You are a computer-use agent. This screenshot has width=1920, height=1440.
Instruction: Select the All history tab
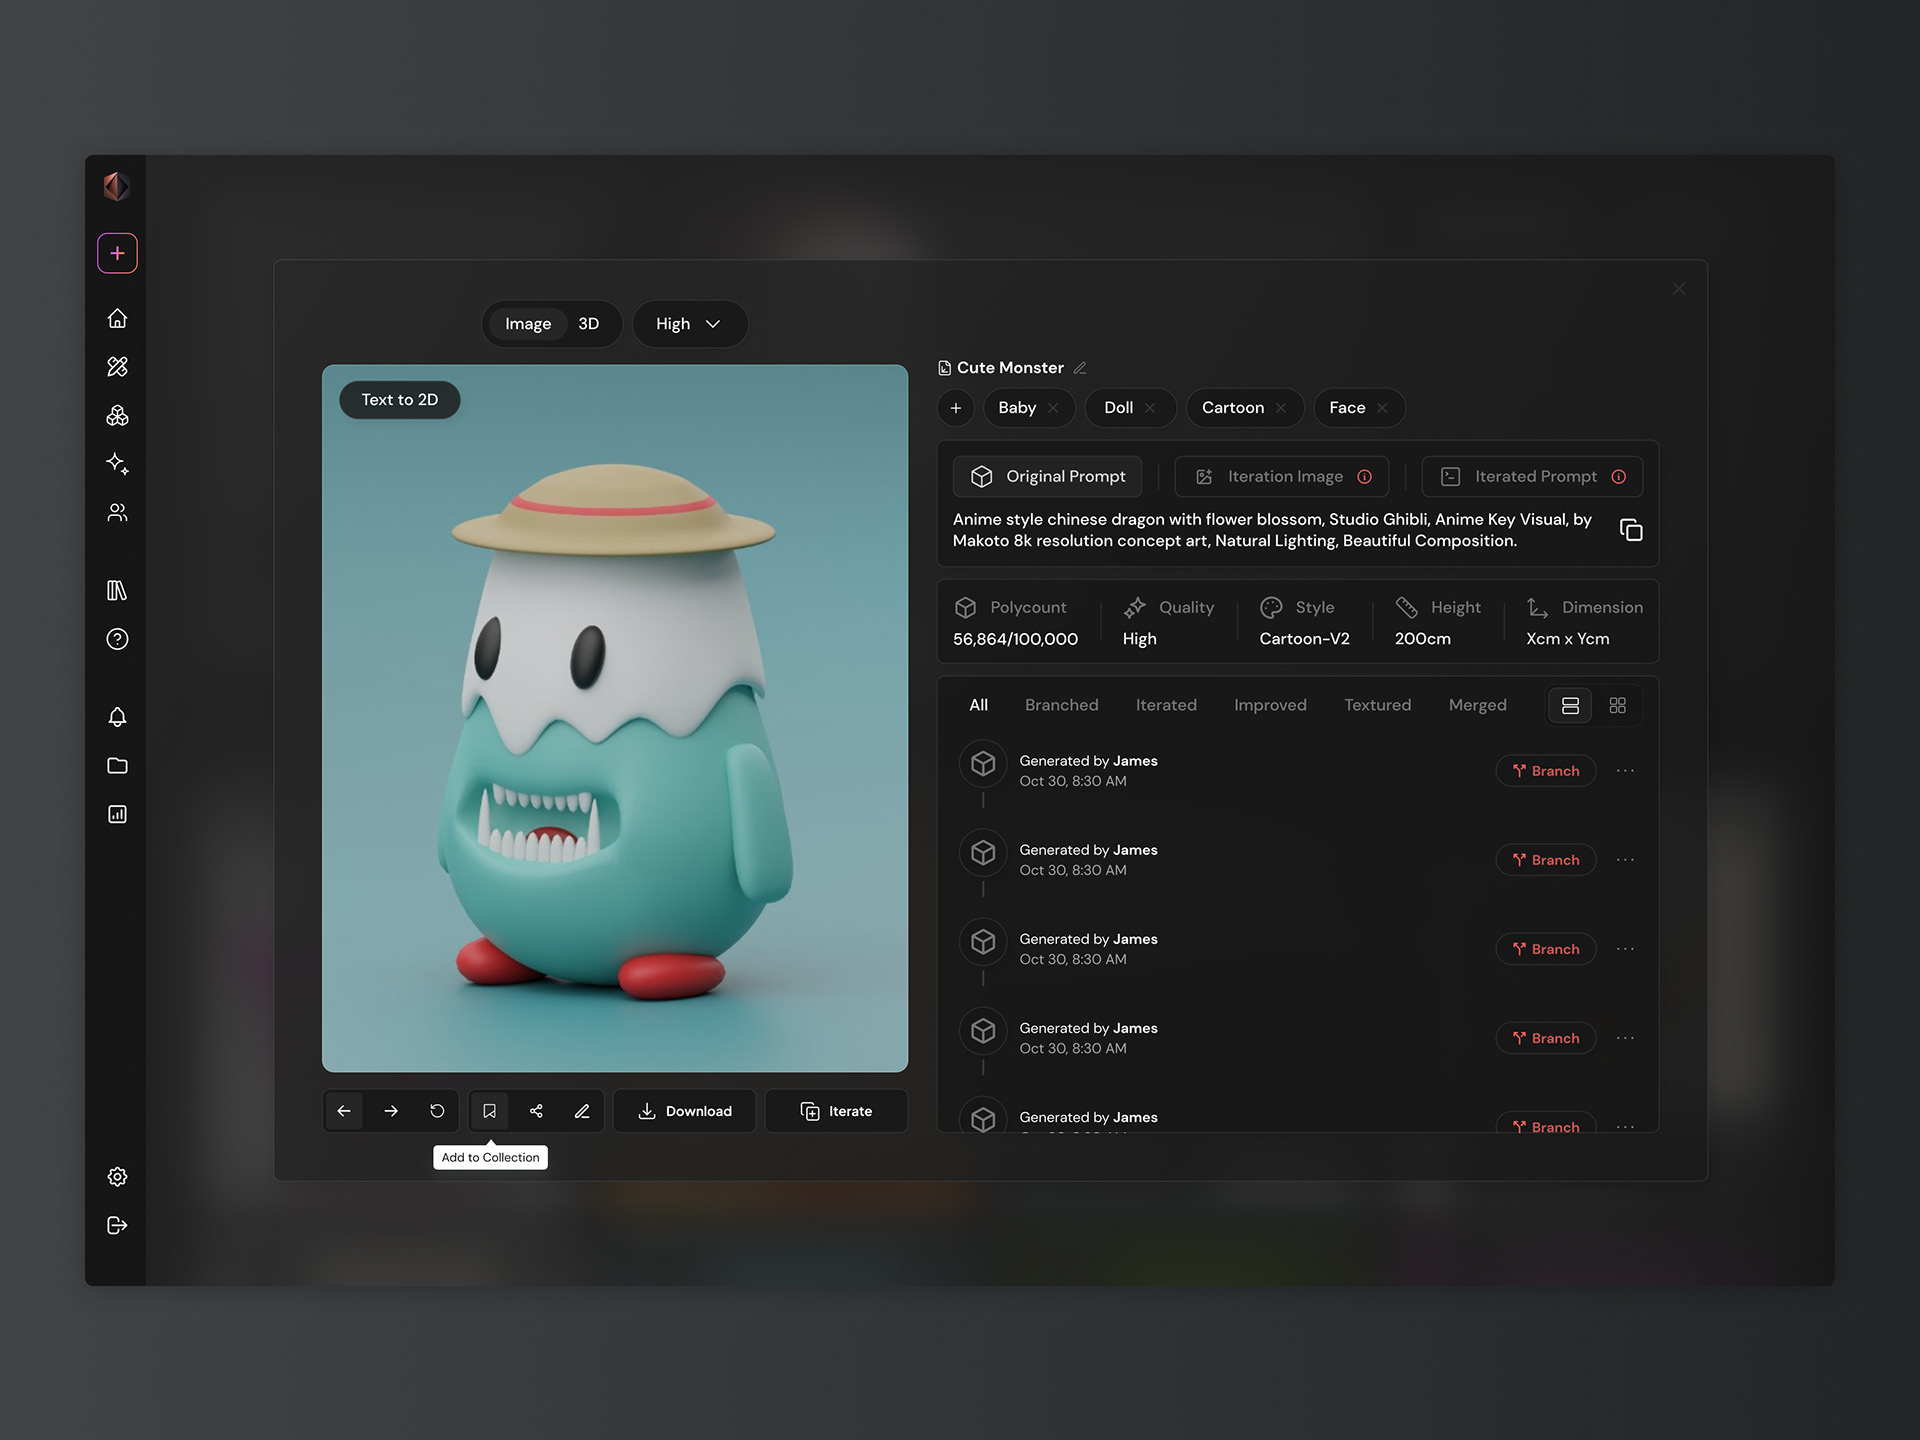[979, 706]
